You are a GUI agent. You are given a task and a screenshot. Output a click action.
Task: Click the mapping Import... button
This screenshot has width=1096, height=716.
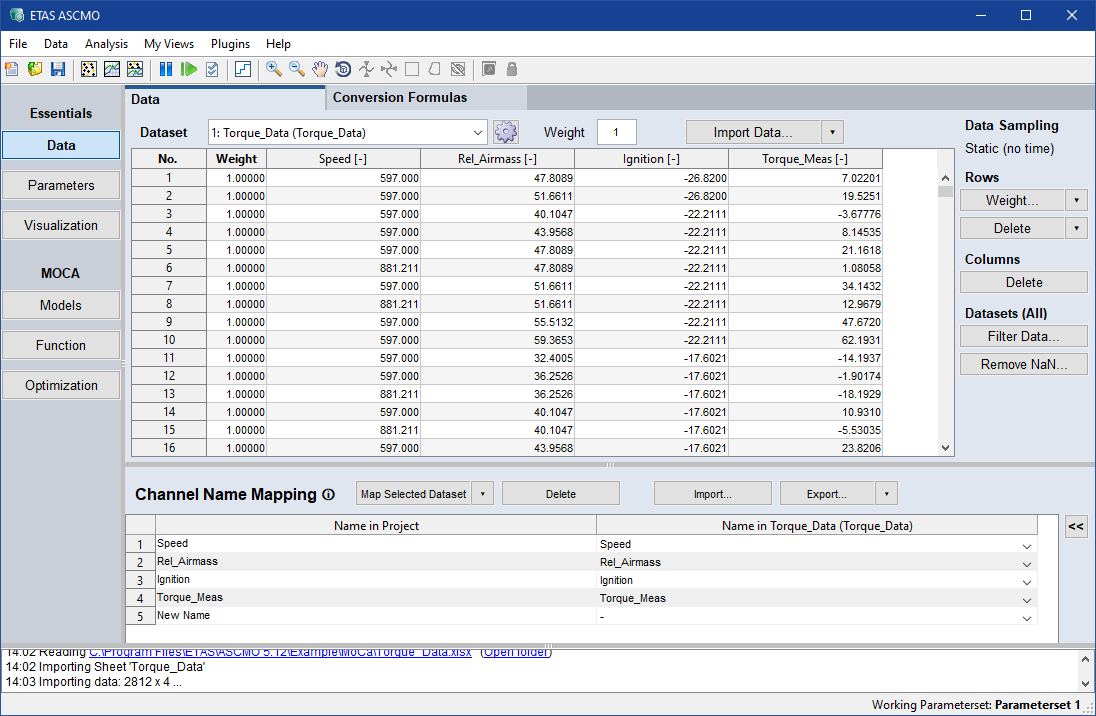[x=712, y=494]
